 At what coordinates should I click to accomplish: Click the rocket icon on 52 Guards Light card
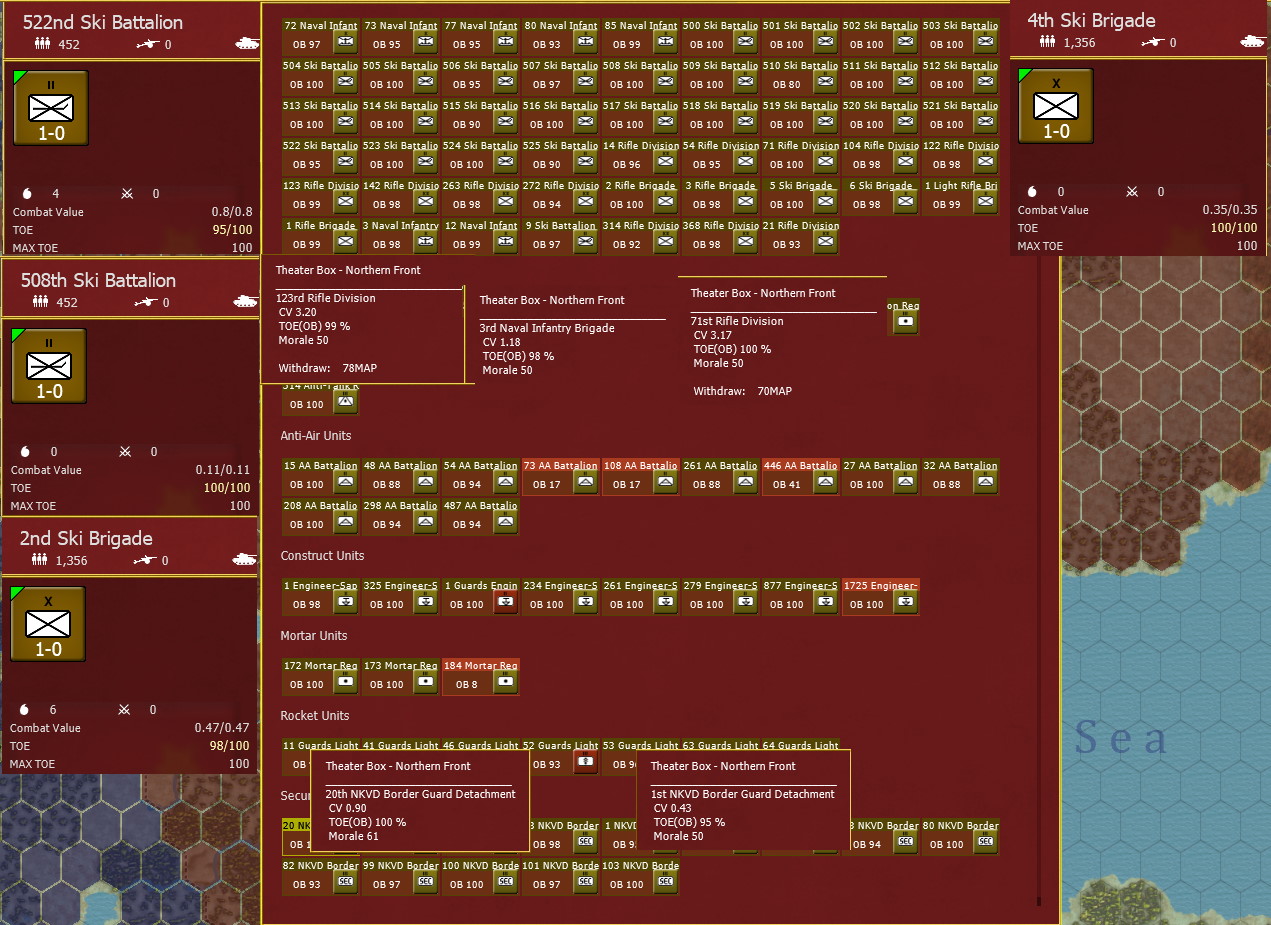586,763
